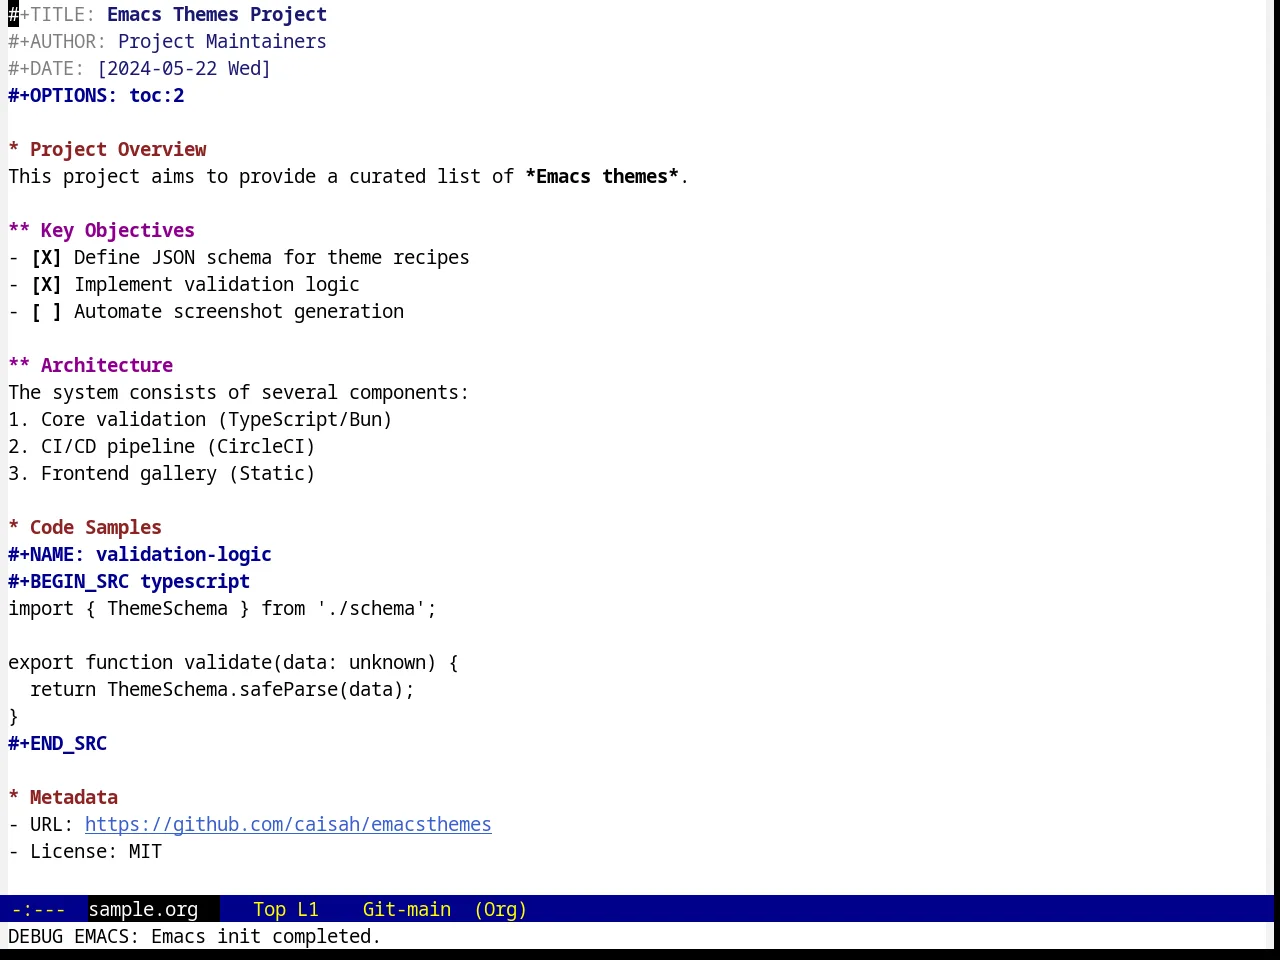Click "3. Frontend gallery (Static)" list item
The height and width of the screenshot is (960, 1280).
pyautogui.click(x=162, y=474)
